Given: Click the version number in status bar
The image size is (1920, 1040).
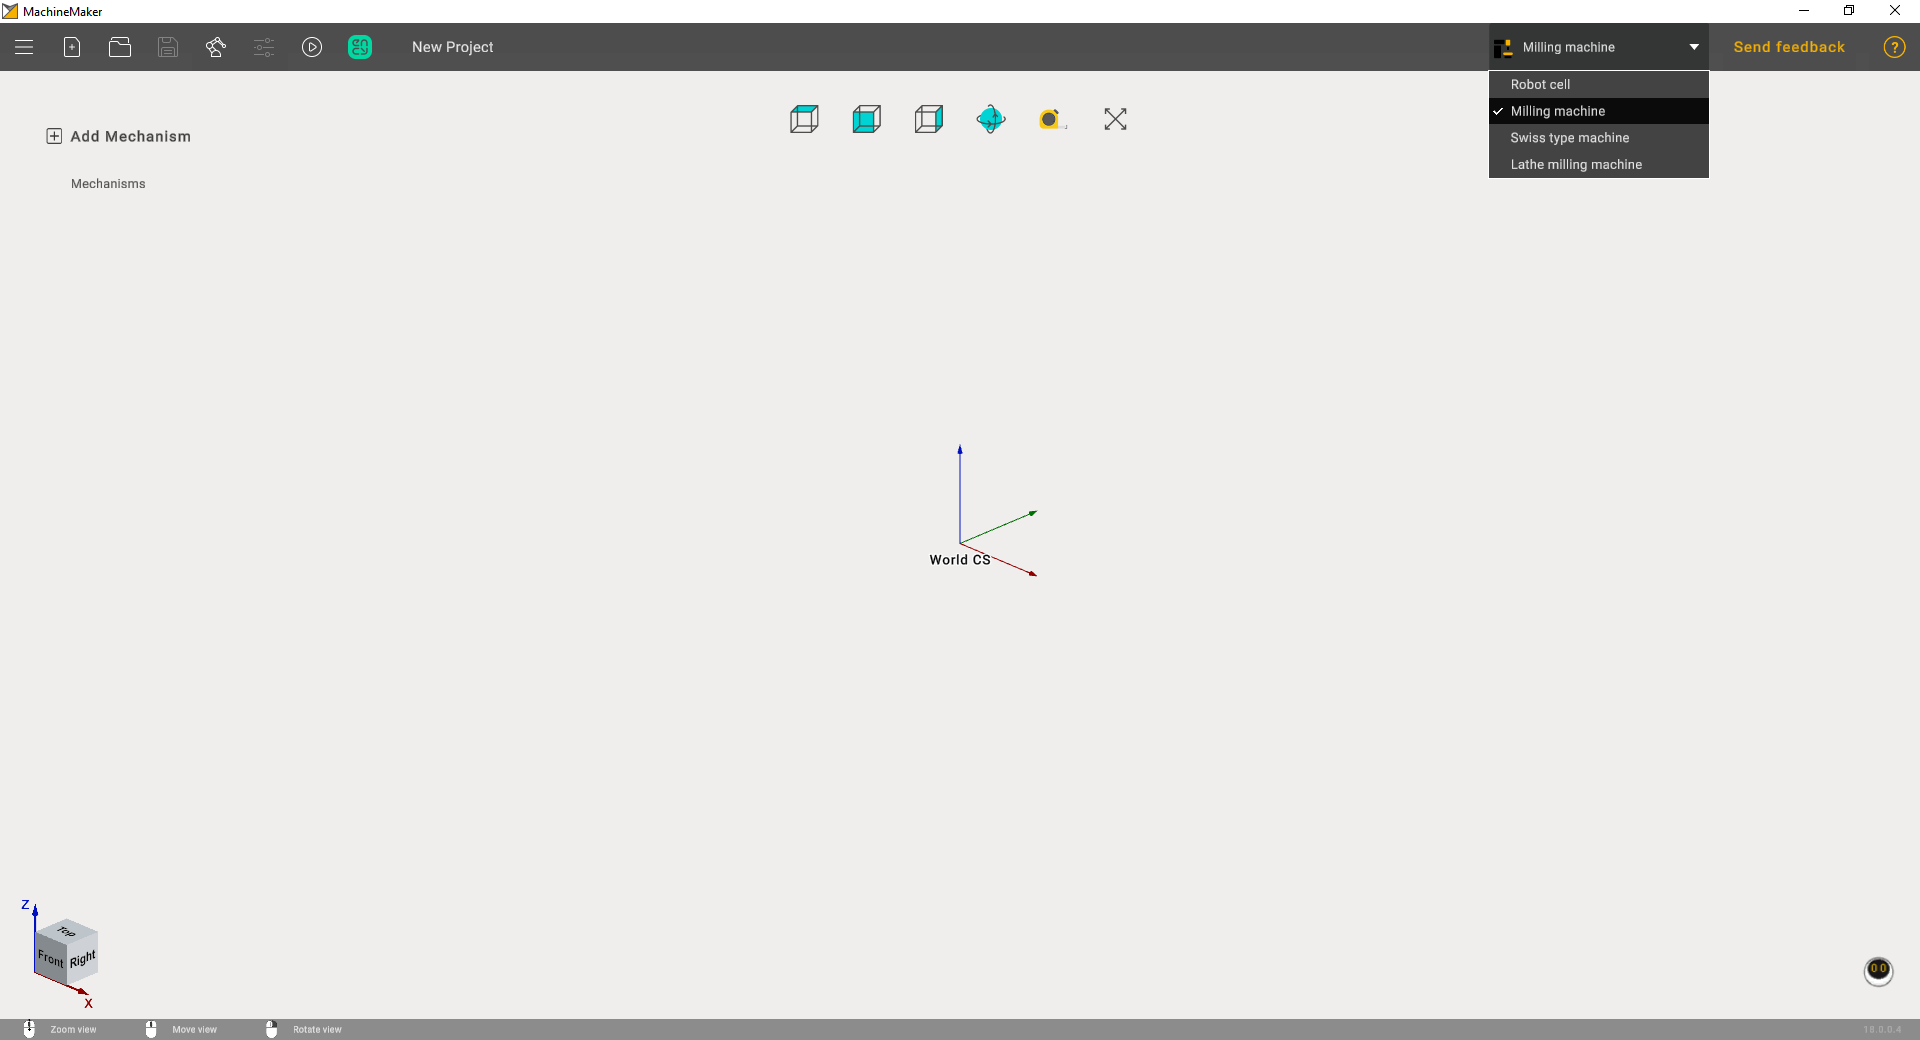Looking at the screenshot, I should point(1882,1030).
